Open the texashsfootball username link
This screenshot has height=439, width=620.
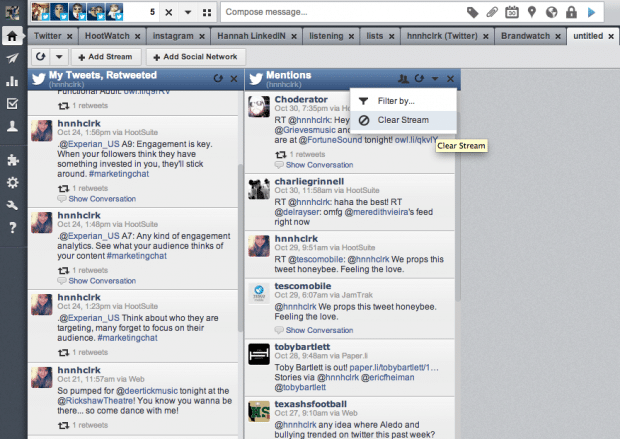(x=310, y=404)
